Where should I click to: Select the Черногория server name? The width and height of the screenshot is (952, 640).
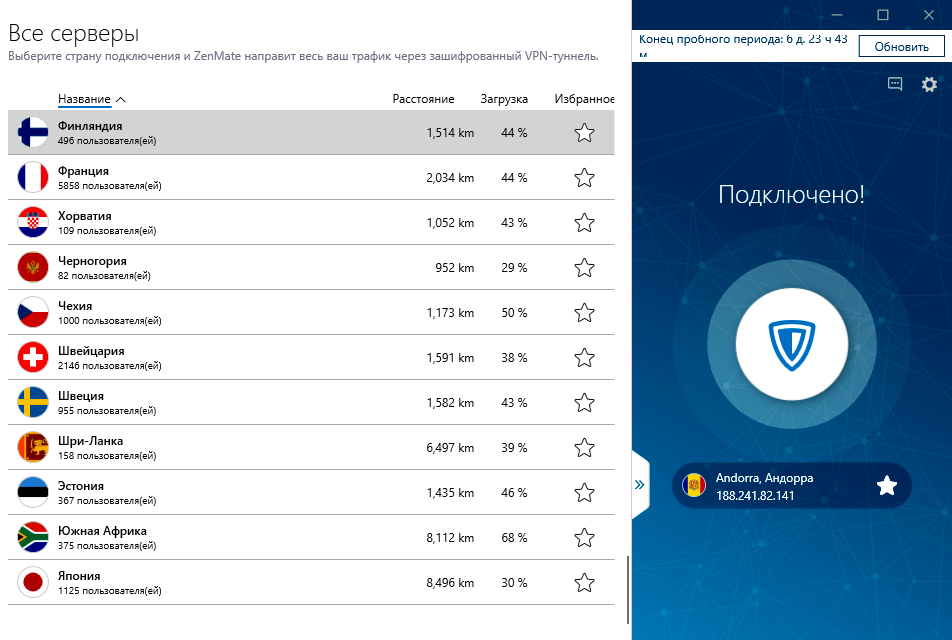tap(92, 260)
